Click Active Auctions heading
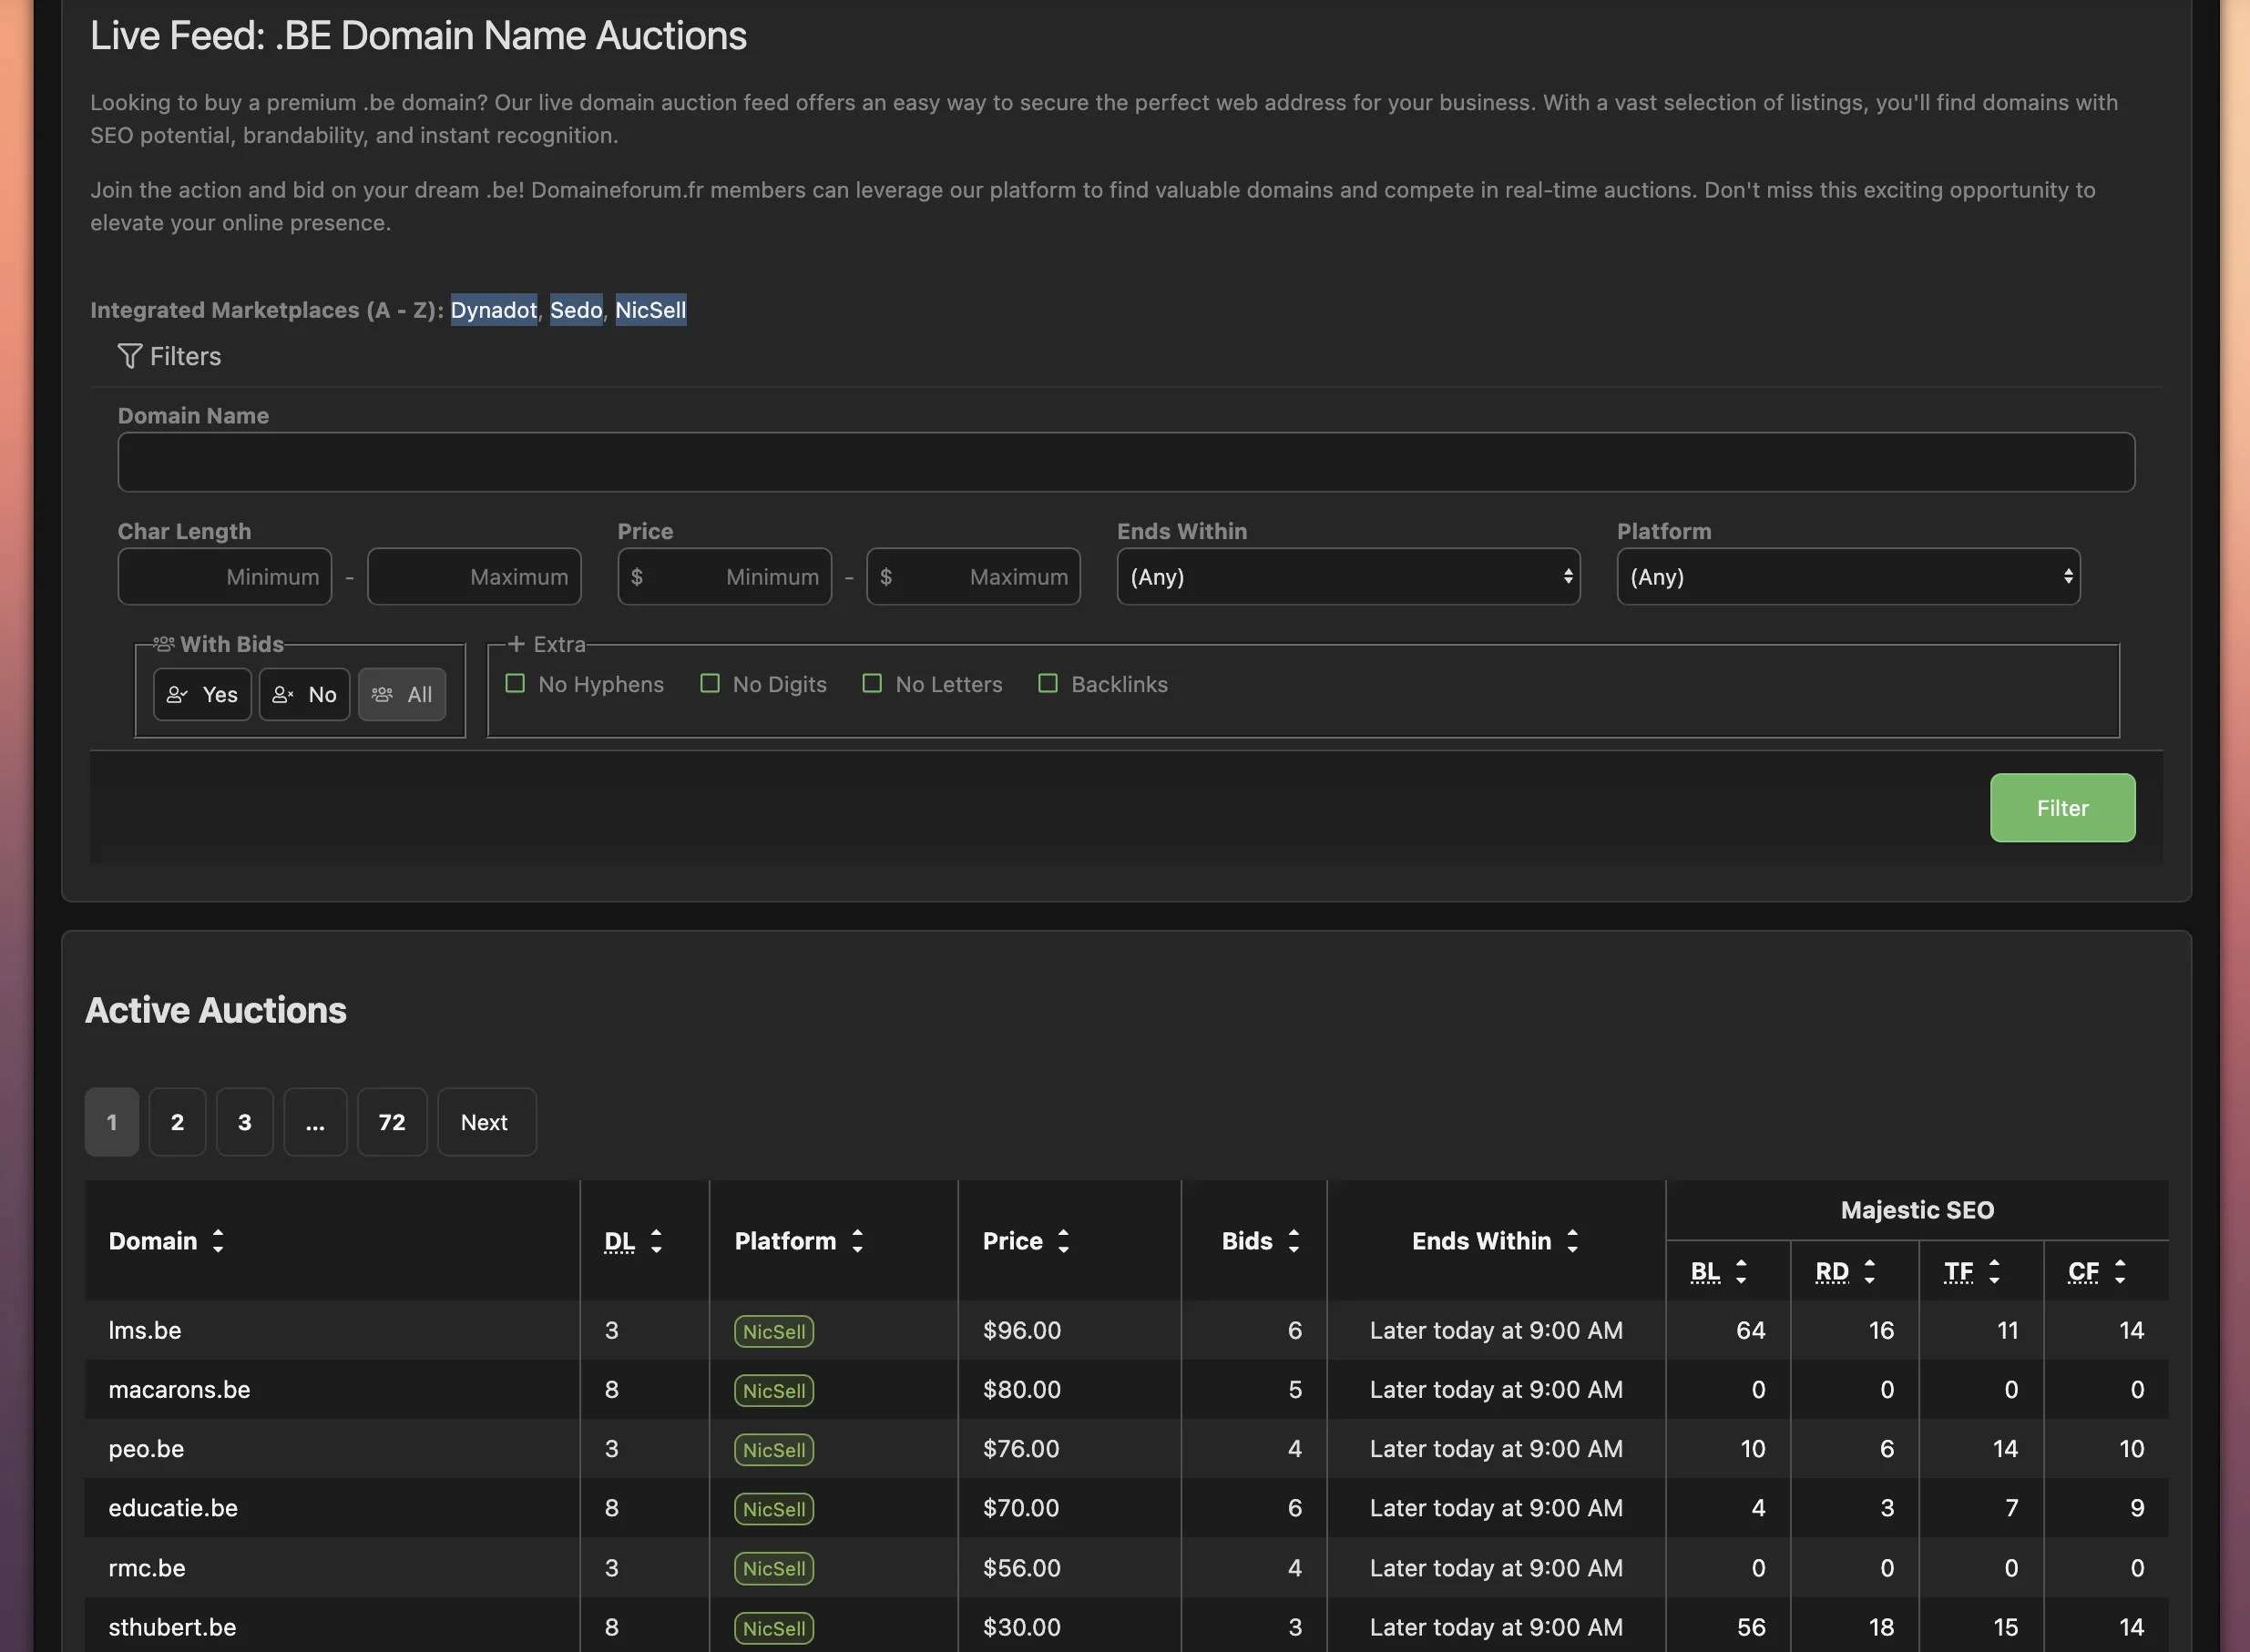 [x=216, y=1010]
